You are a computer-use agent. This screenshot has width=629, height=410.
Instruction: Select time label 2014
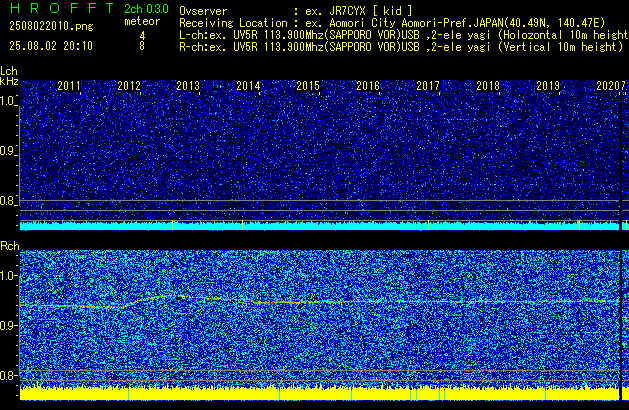(248, 86)
